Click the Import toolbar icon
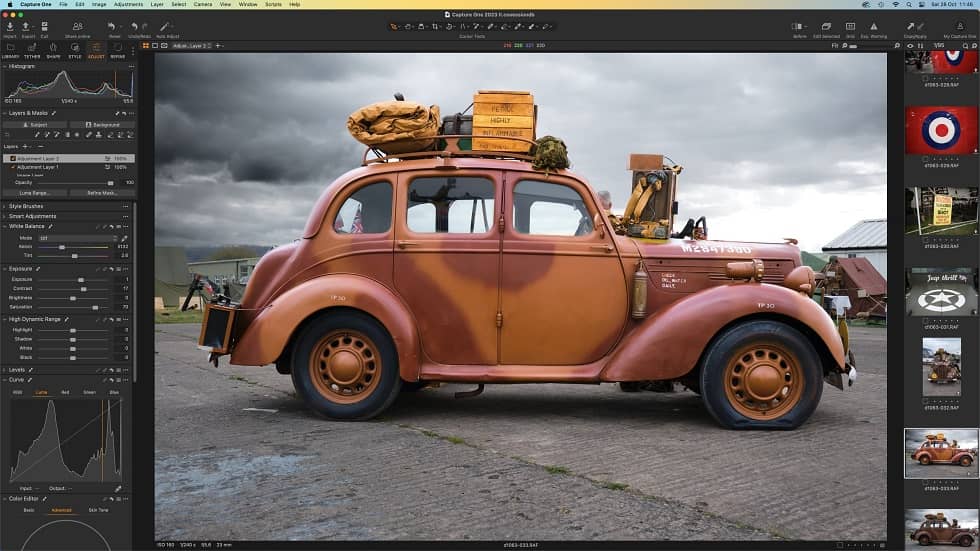 tap(10, 27)
